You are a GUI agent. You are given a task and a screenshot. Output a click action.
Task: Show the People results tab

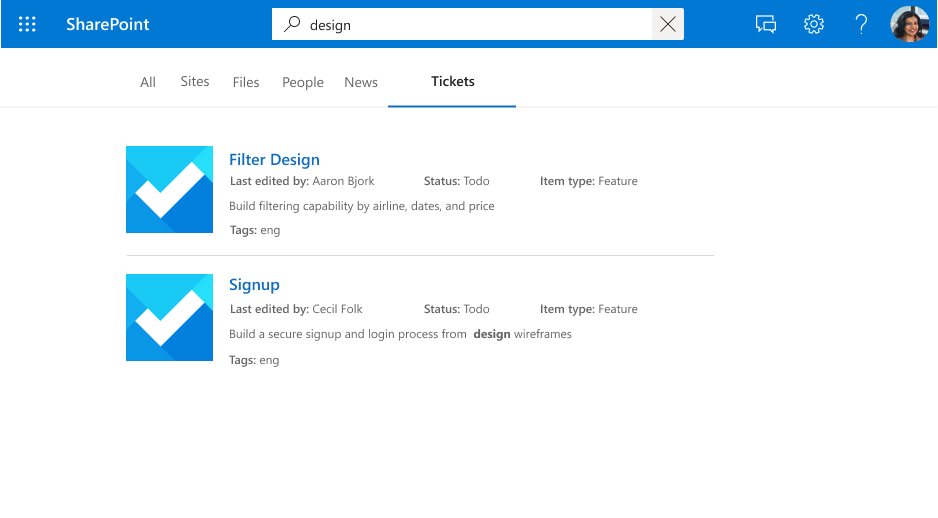pos(303,82)
